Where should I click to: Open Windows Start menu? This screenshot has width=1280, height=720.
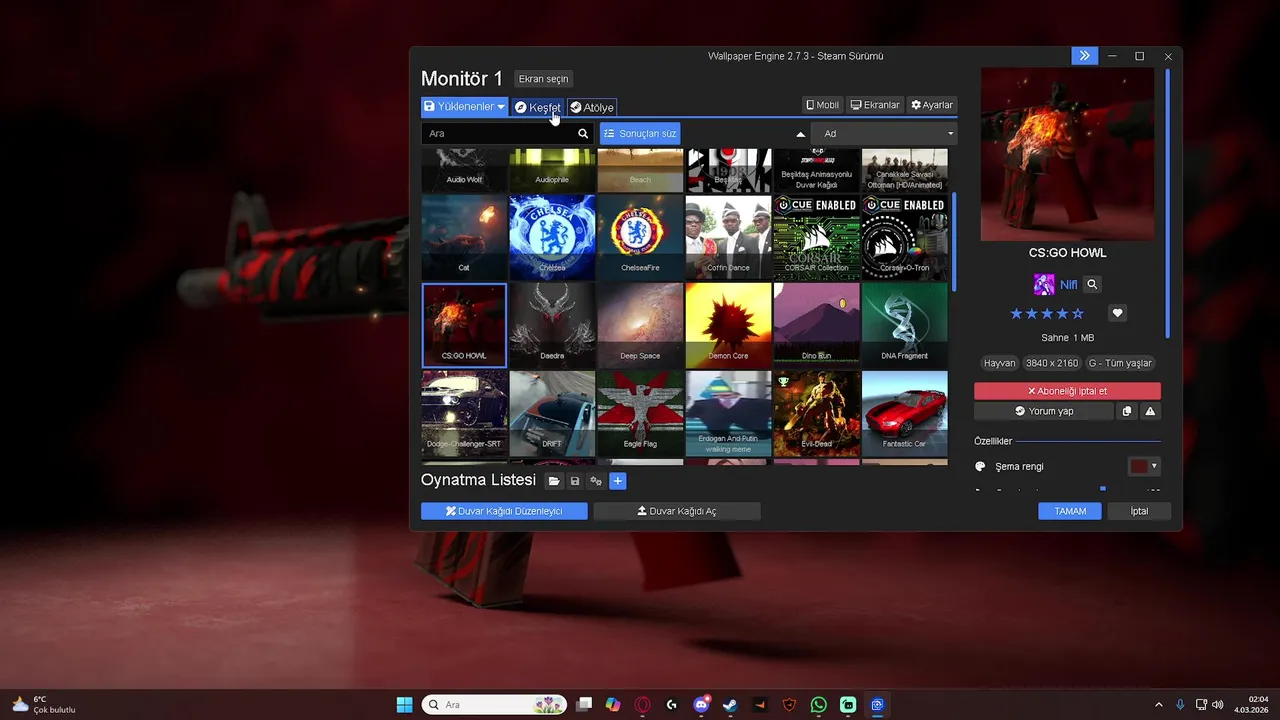pyautogui.click(x=404, y=705)
